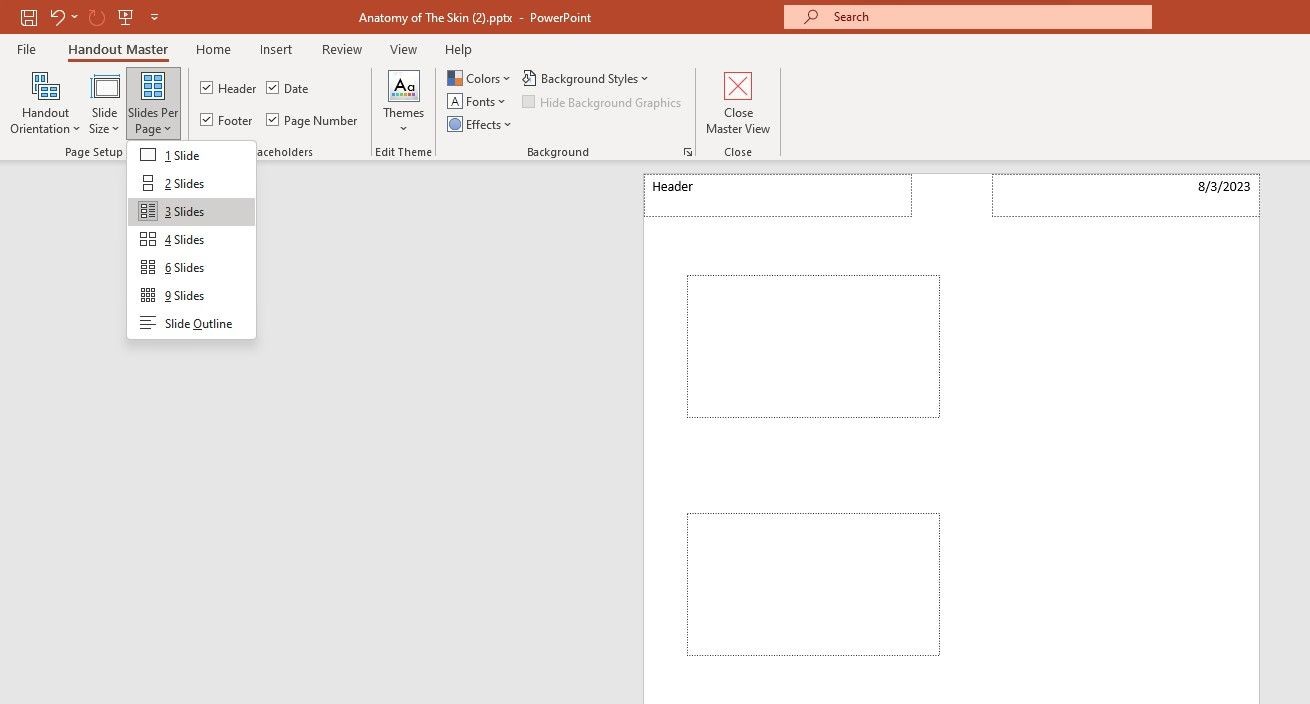Open the Home tab
Image resolution: width=1310 pixels, height=704 pixels.
pos(213,49)
